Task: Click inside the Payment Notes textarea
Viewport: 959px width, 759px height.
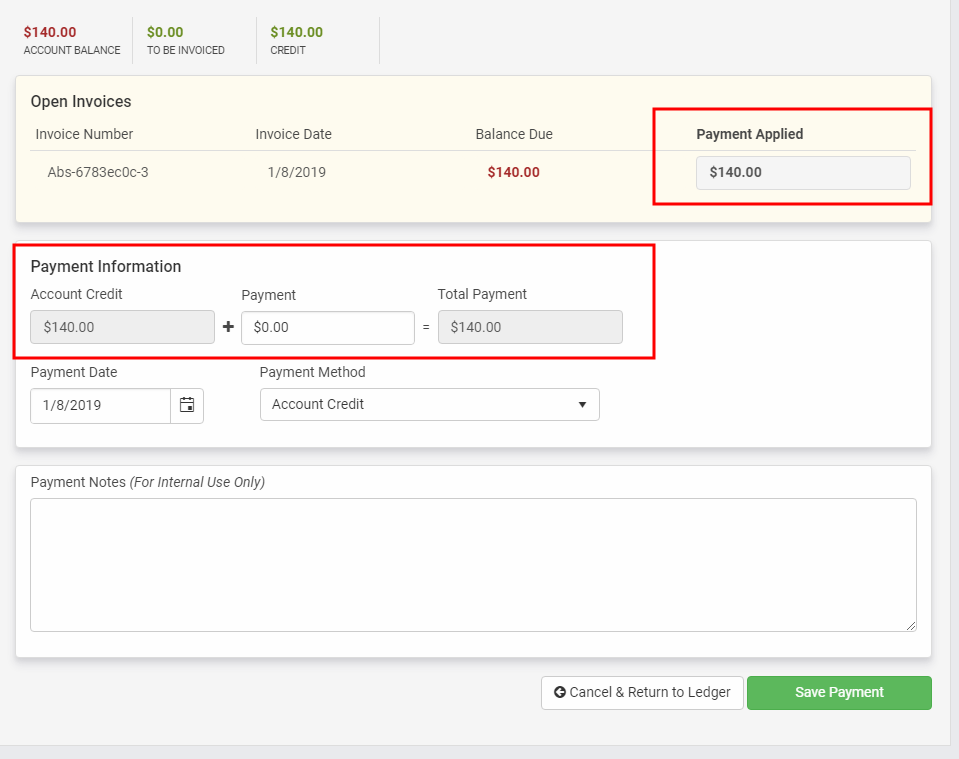Action: click(x=473, y=563)
